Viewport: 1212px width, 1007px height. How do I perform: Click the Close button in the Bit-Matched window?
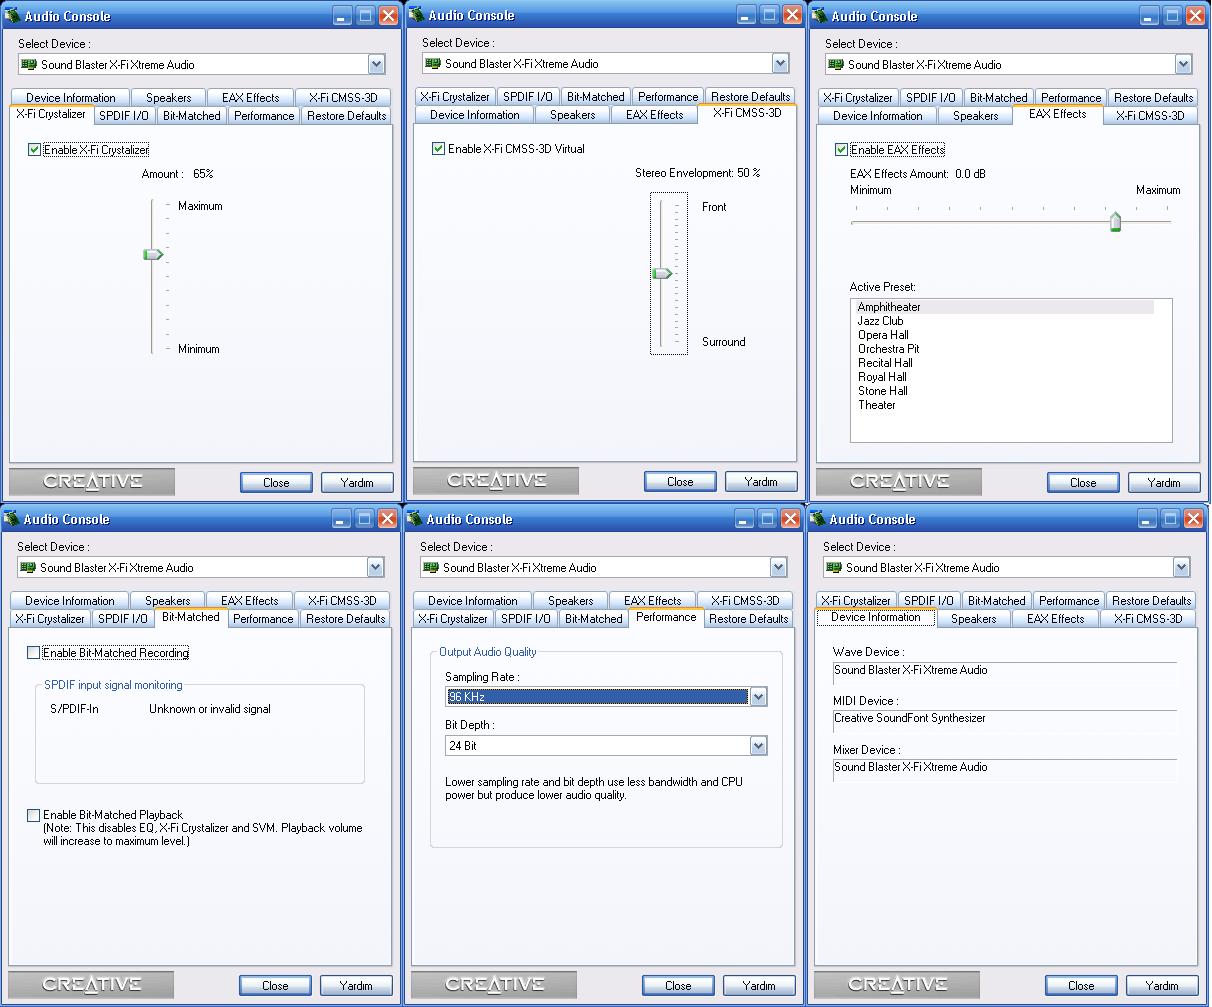275,986
